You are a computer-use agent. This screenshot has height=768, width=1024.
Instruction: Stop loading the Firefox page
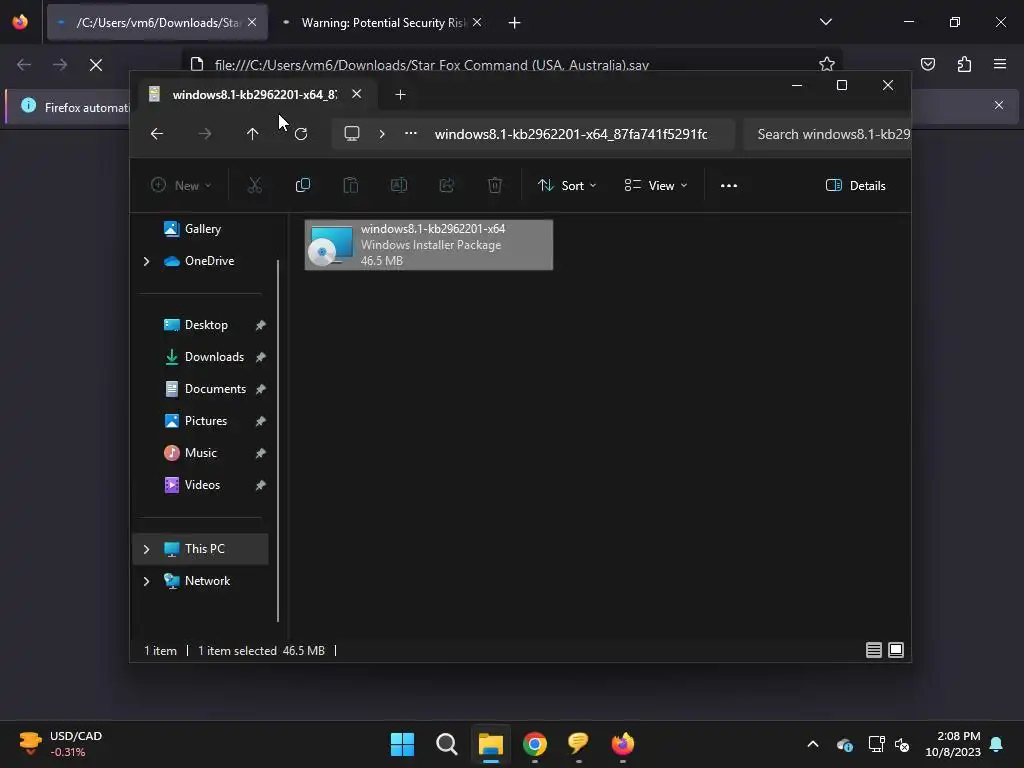(96, 65)
